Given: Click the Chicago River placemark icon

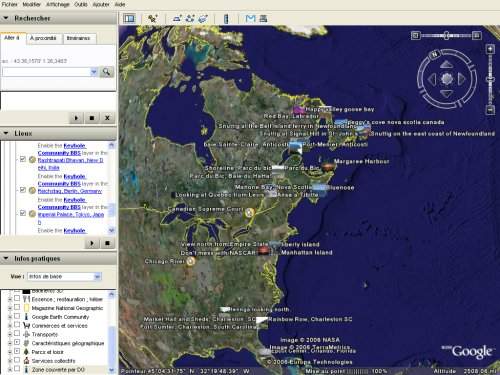Looking at the screenshot, I should click(190, 261).
